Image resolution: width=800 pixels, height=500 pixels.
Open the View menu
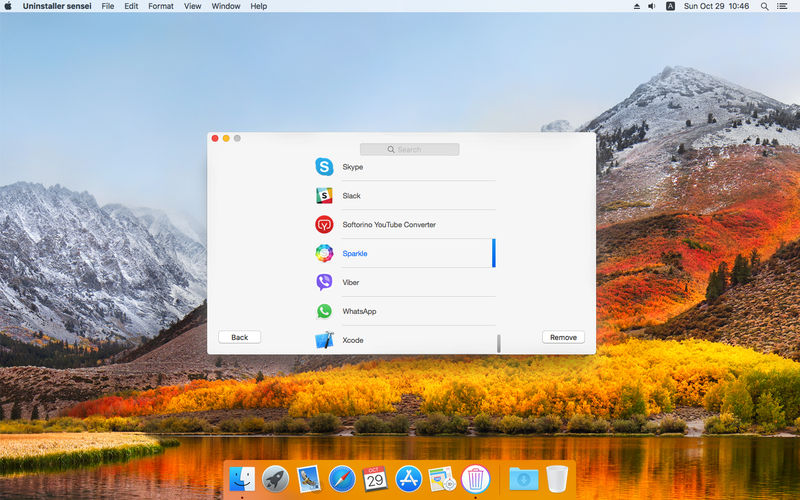[x=192, y=6]
